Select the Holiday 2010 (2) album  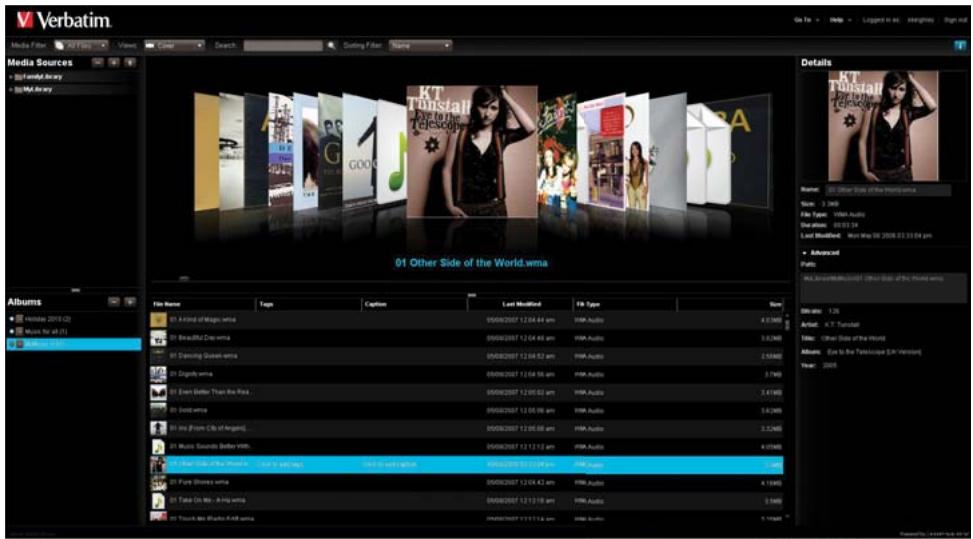[48, 319]
